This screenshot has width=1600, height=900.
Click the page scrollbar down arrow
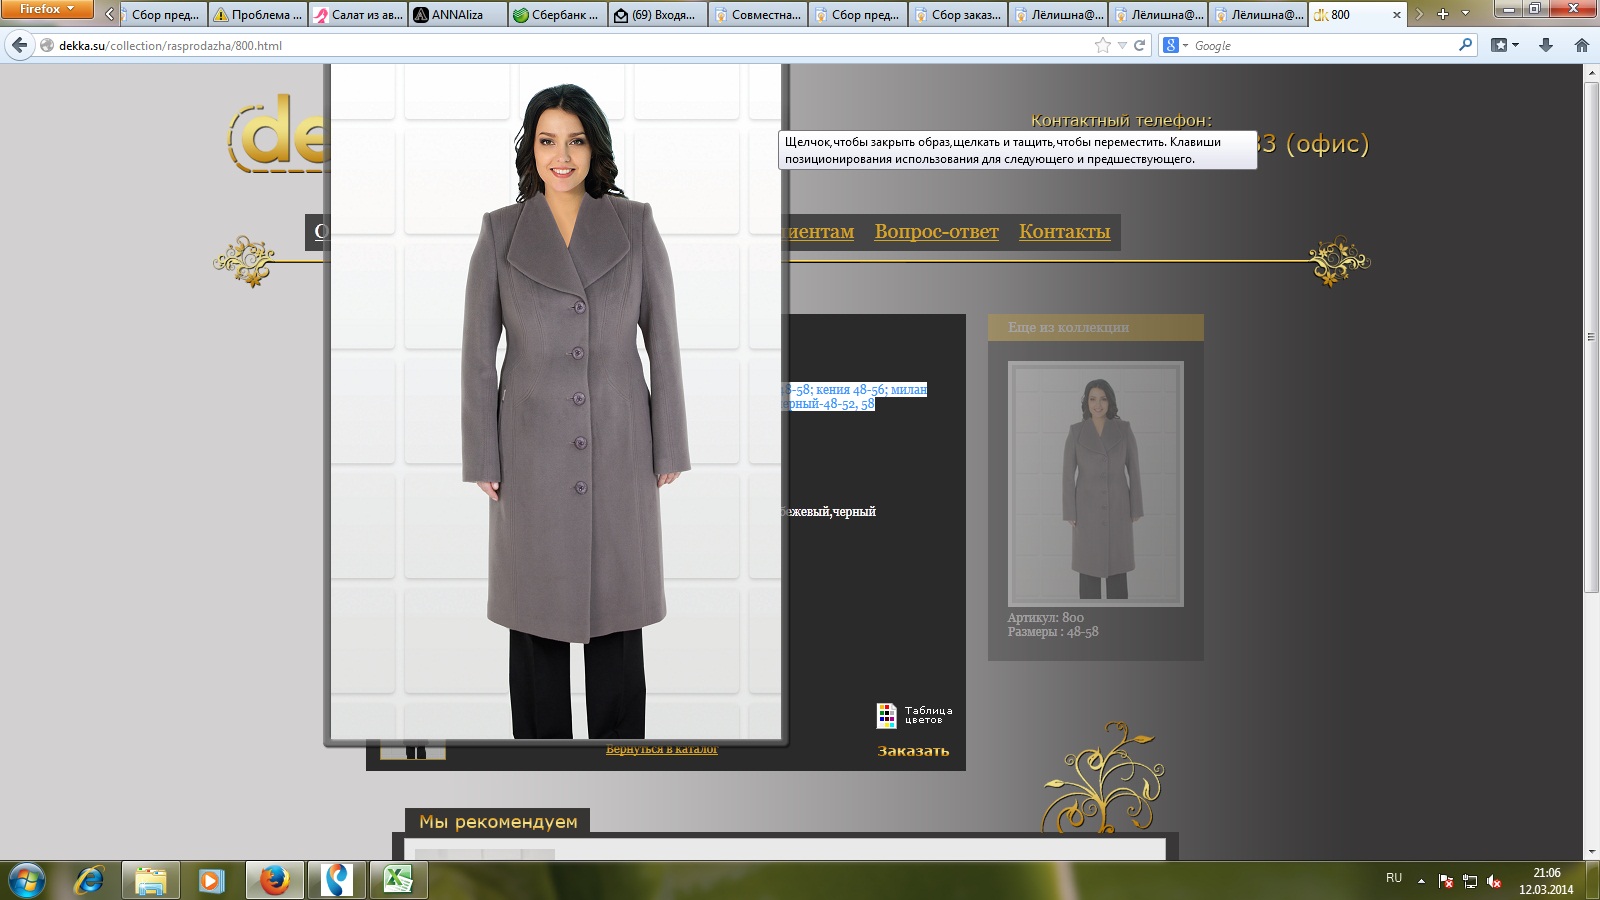1591,852
